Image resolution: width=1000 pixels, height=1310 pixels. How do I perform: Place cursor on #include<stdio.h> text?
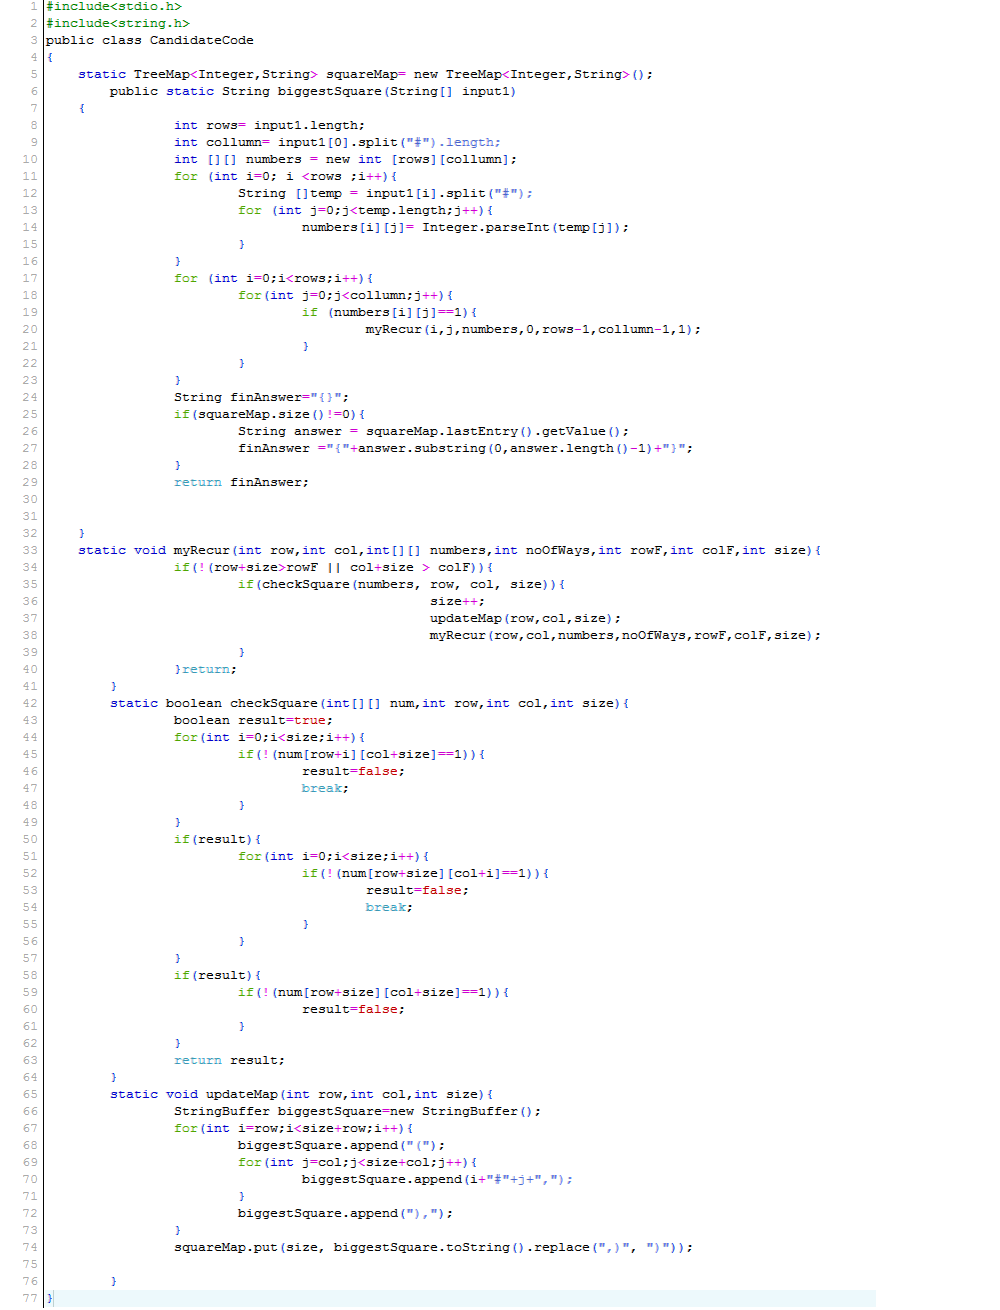pyautogui.click(x=114, y=6)
